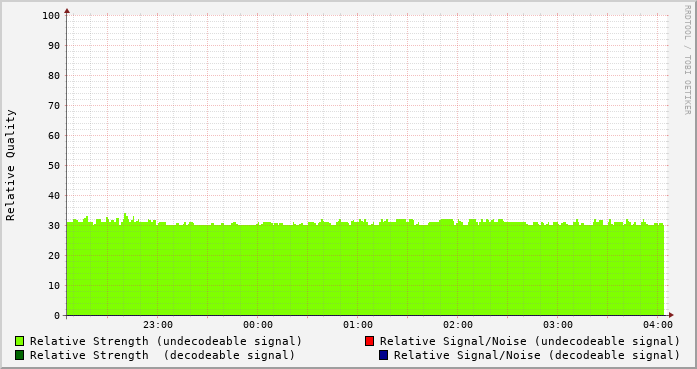
Task: Click the Relative Quality y-axis title
Action: coord(10,165)
